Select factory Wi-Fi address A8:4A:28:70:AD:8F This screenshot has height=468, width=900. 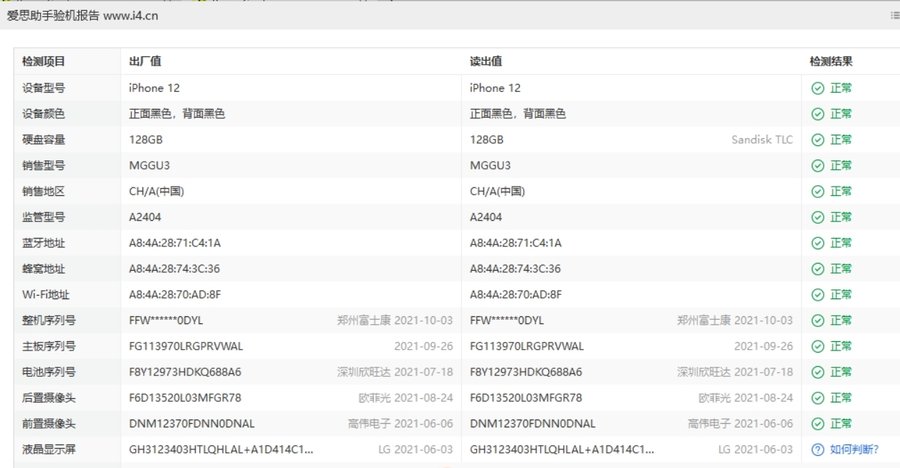[x=174, y=295]
